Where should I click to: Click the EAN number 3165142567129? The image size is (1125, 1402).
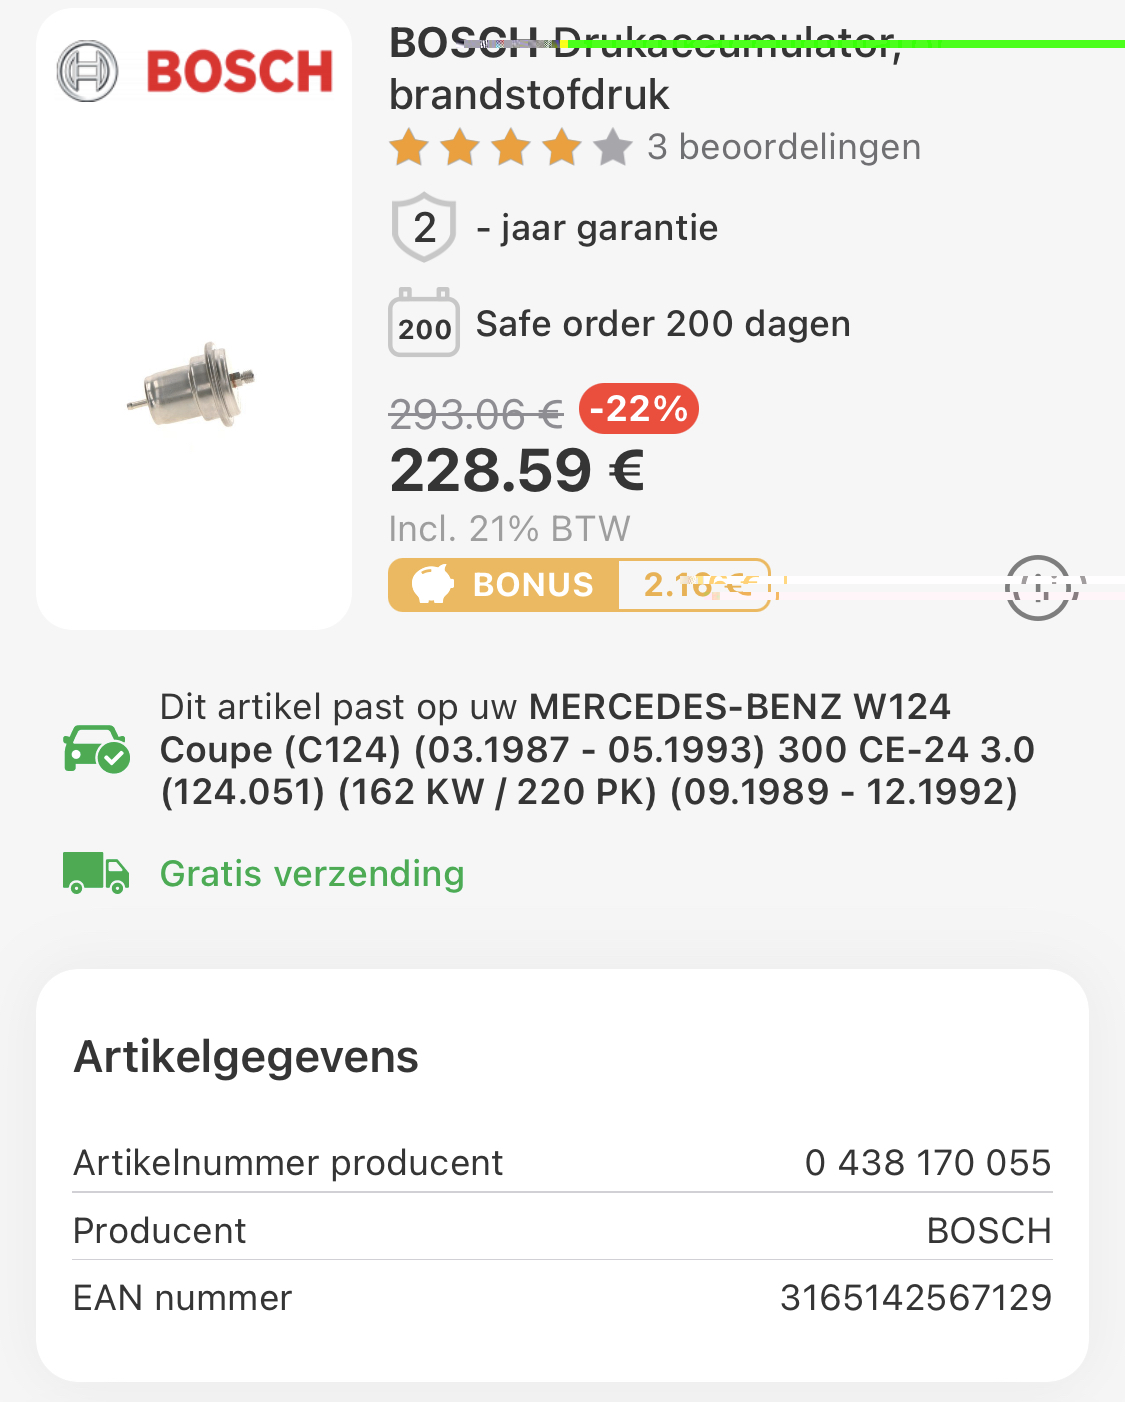pyautogui.click(x=915, y=1297)
